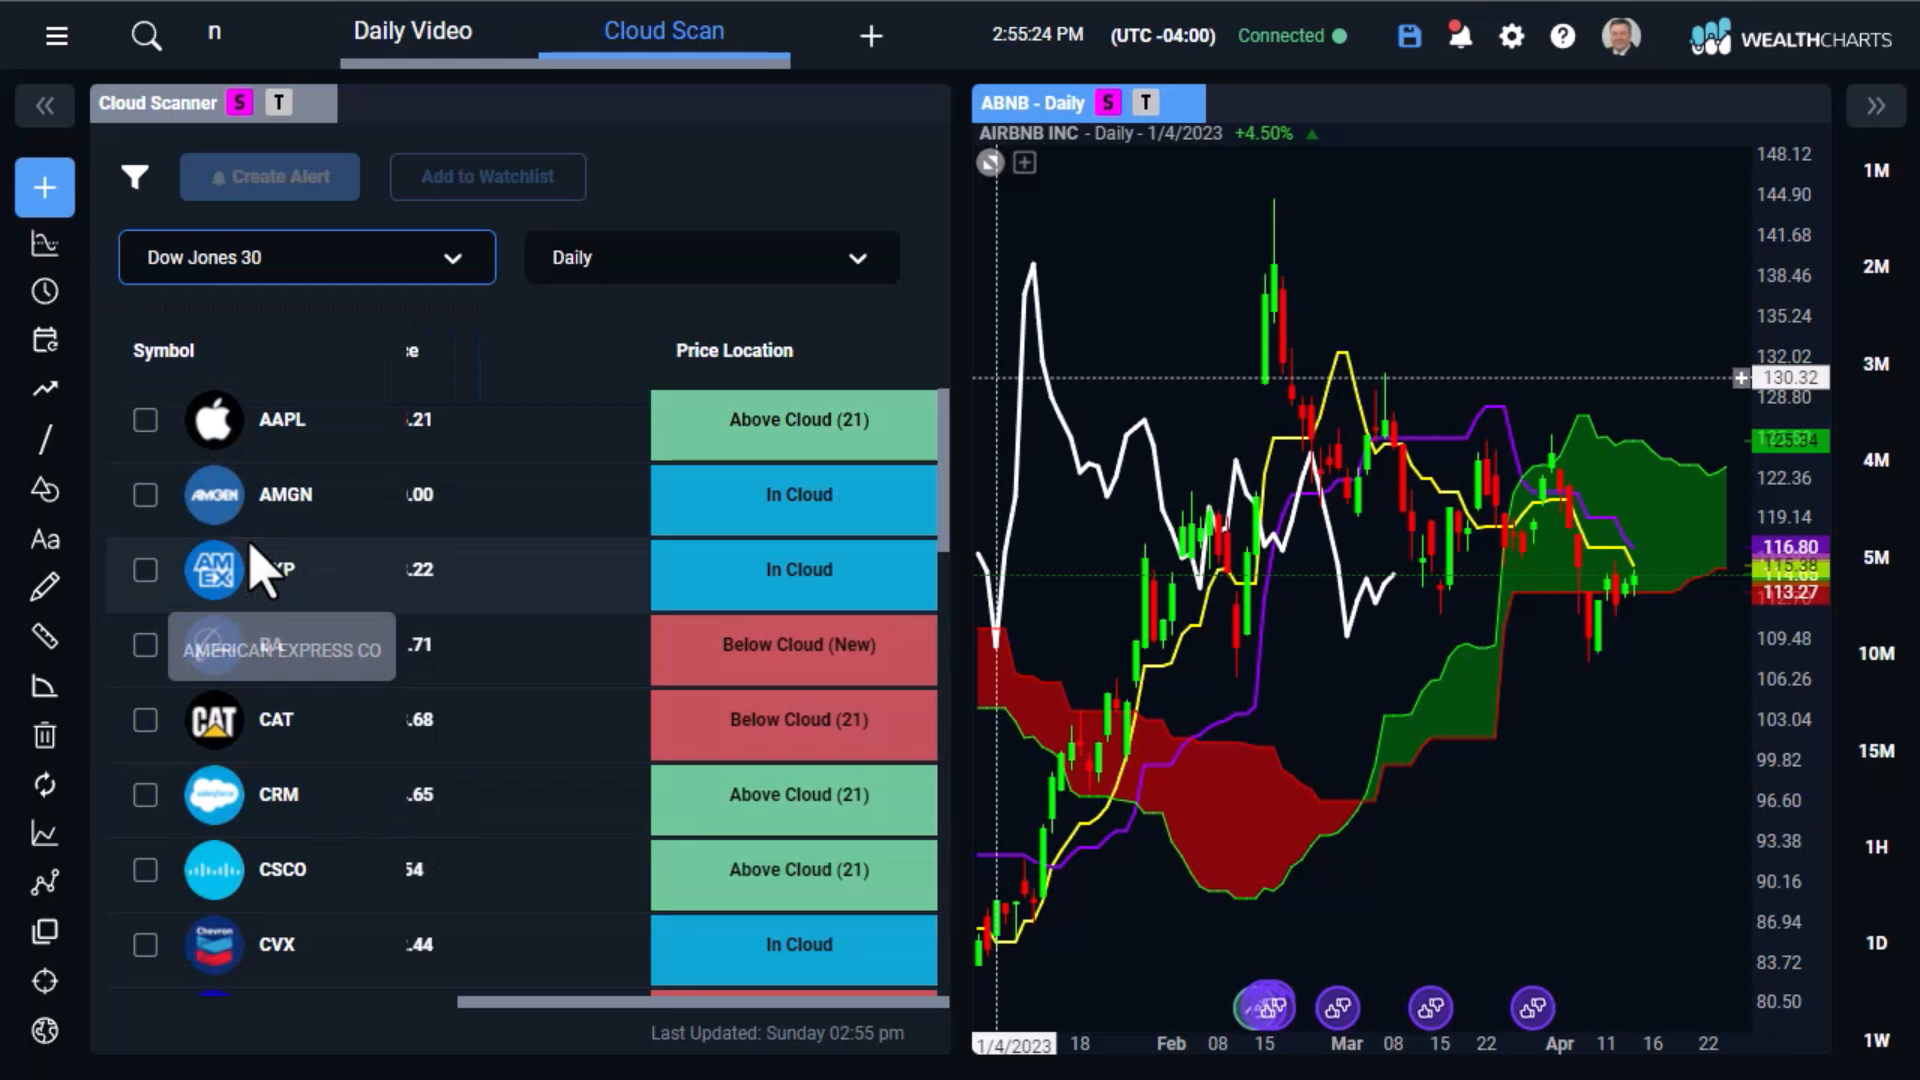The image size is (1920, 1080).
Task: Open settings gear icon
Action: [1511, 37]
